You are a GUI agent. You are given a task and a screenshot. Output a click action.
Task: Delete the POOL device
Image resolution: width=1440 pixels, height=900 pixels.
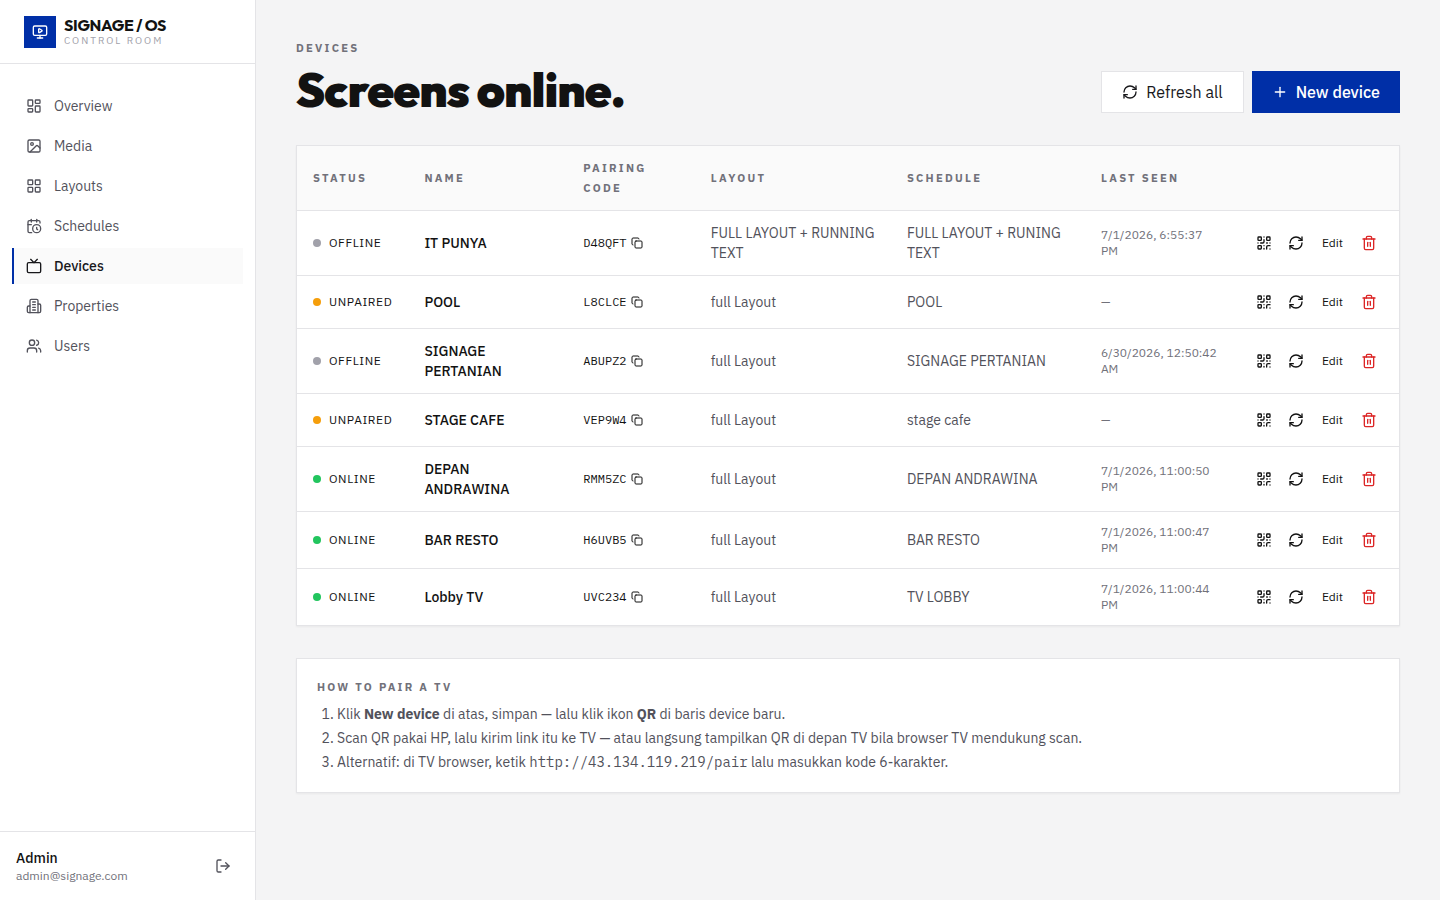pos(1369,302)
